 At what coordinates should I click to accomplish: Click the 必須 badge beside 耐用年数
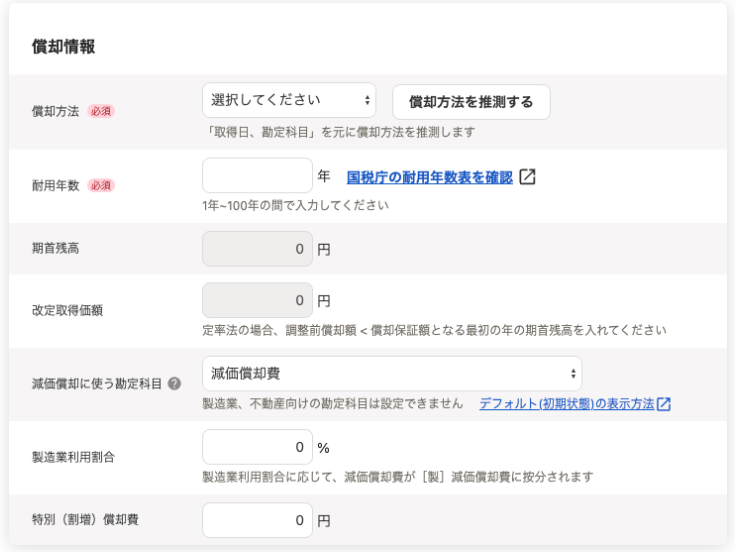101,185
